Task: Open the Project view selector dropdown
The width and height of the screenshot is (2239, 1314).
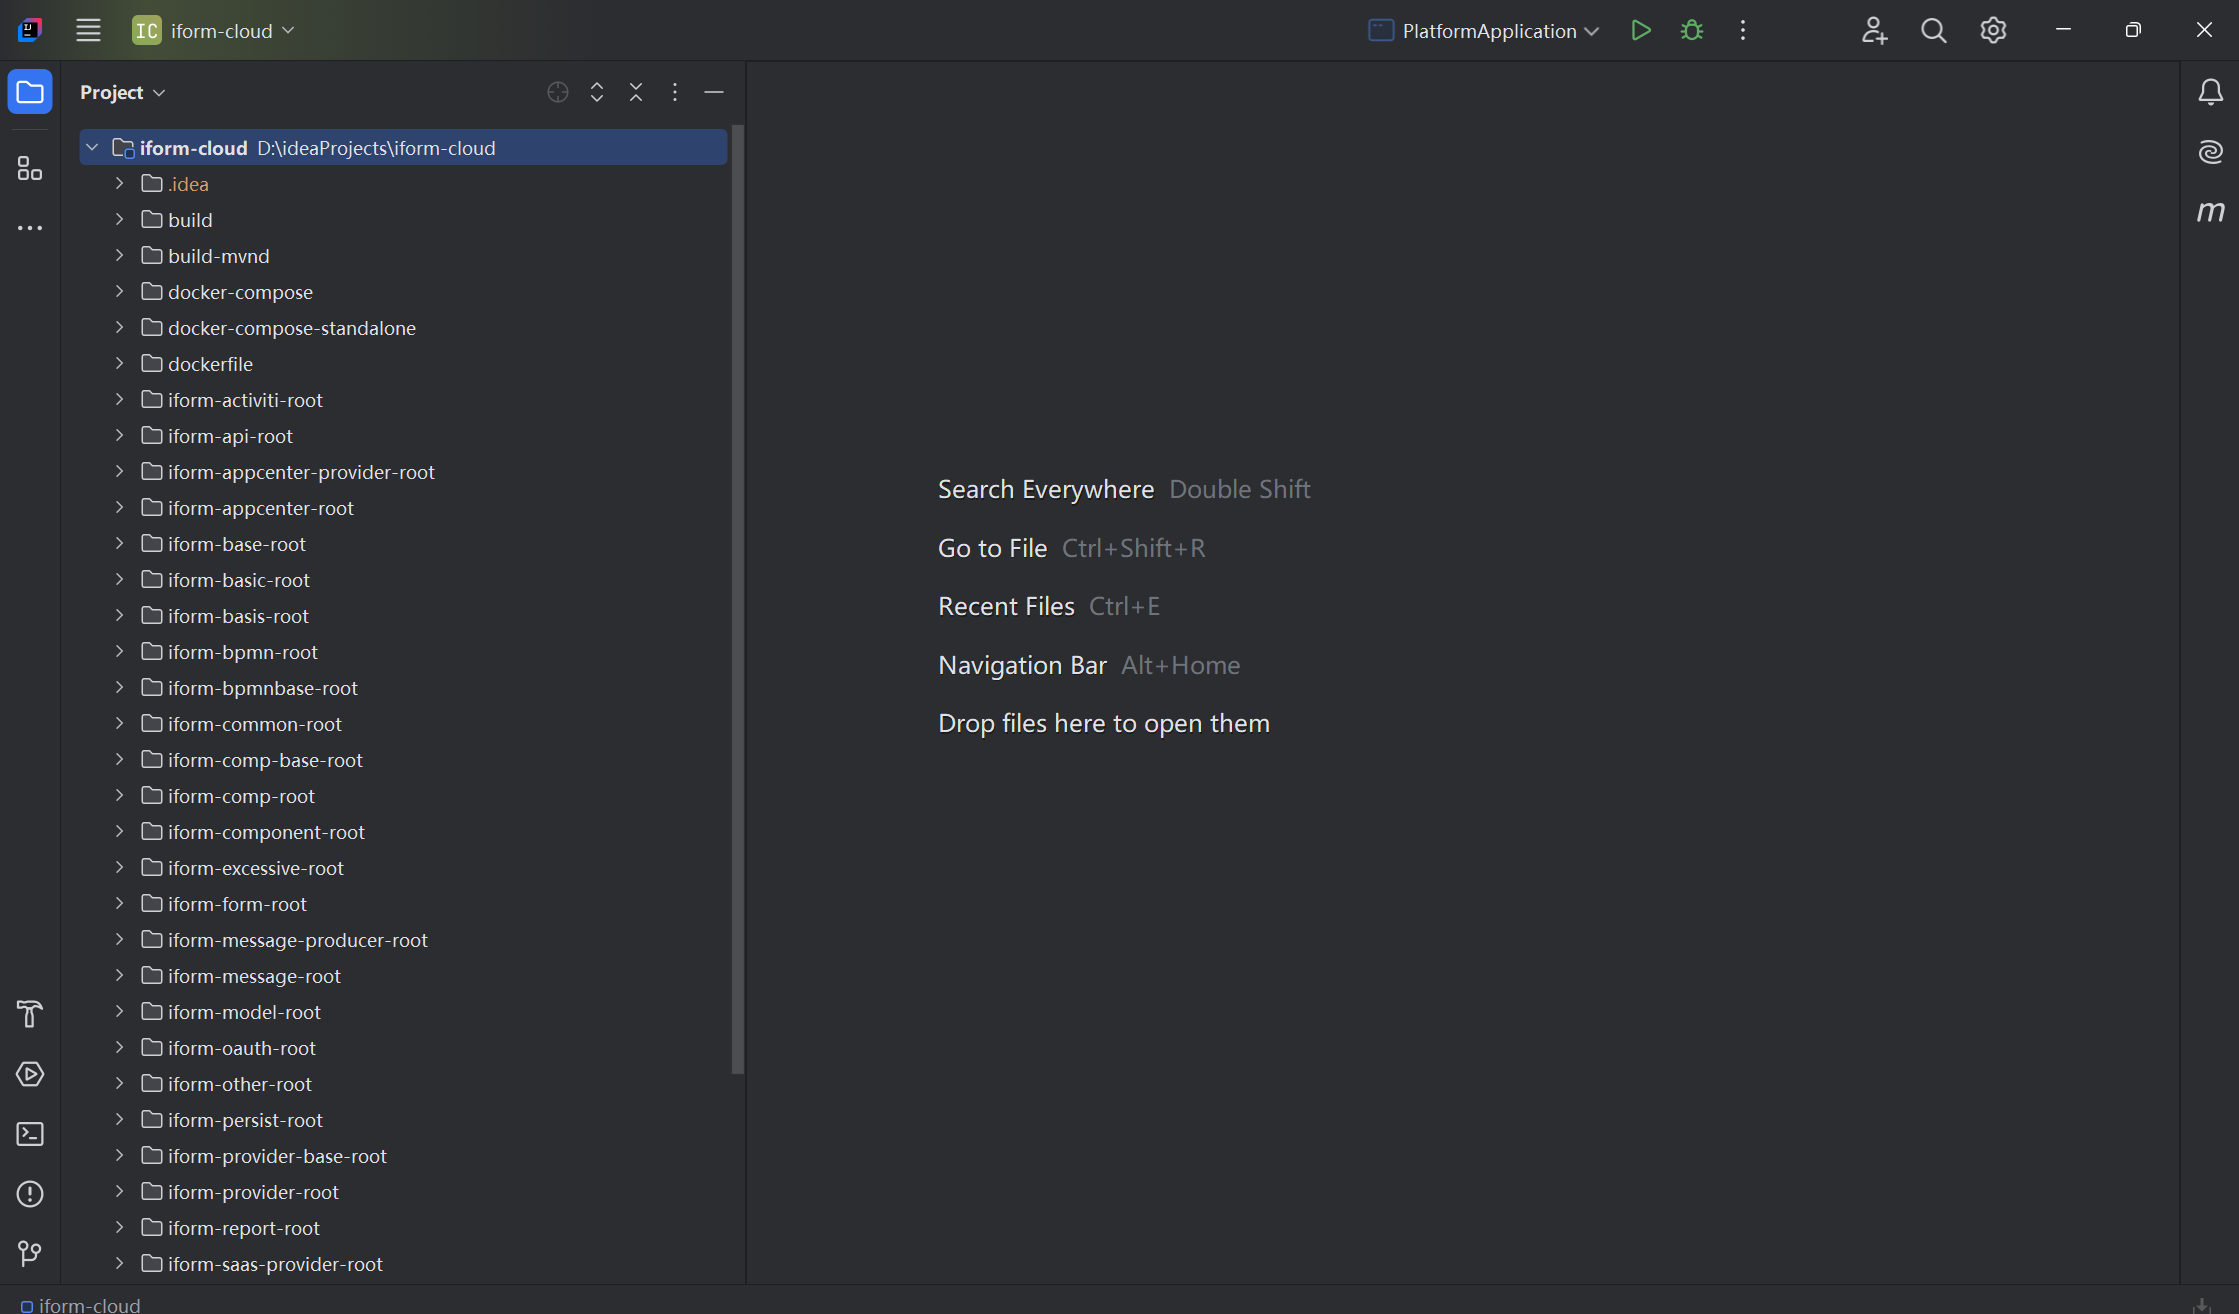Action: [122, 92]
